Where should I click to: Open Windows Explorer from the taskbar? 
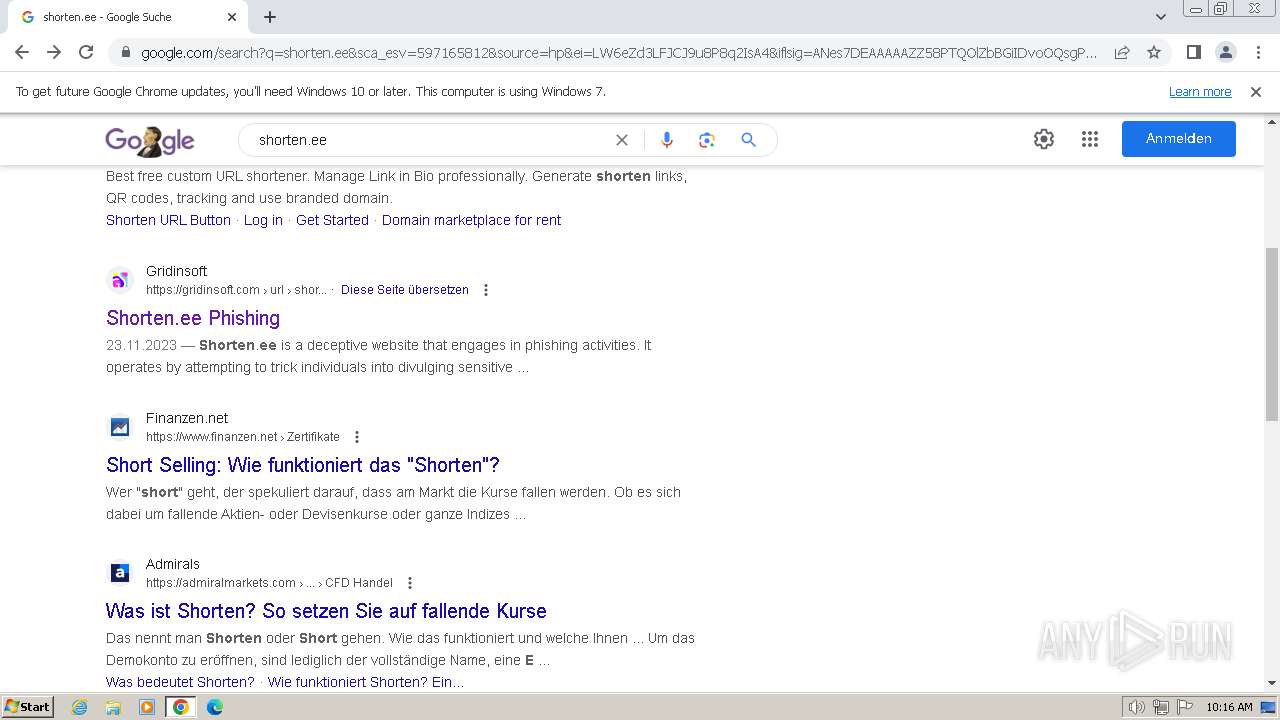[x=113, y=707]
